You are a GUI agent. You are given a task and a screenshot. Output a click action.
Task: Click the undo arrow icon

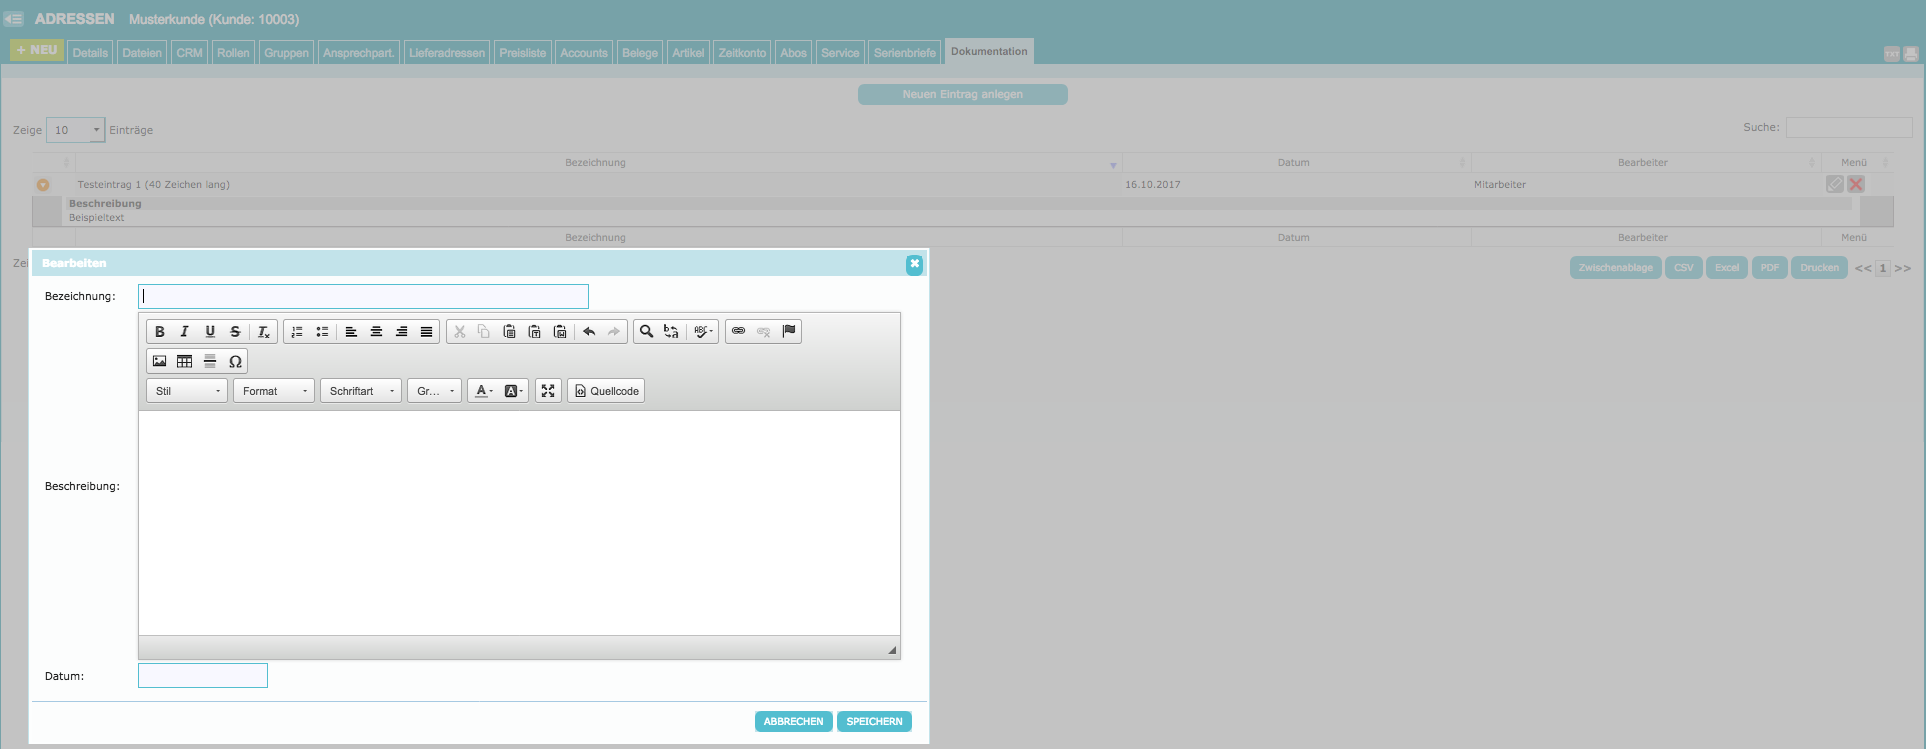click(589, 332)
